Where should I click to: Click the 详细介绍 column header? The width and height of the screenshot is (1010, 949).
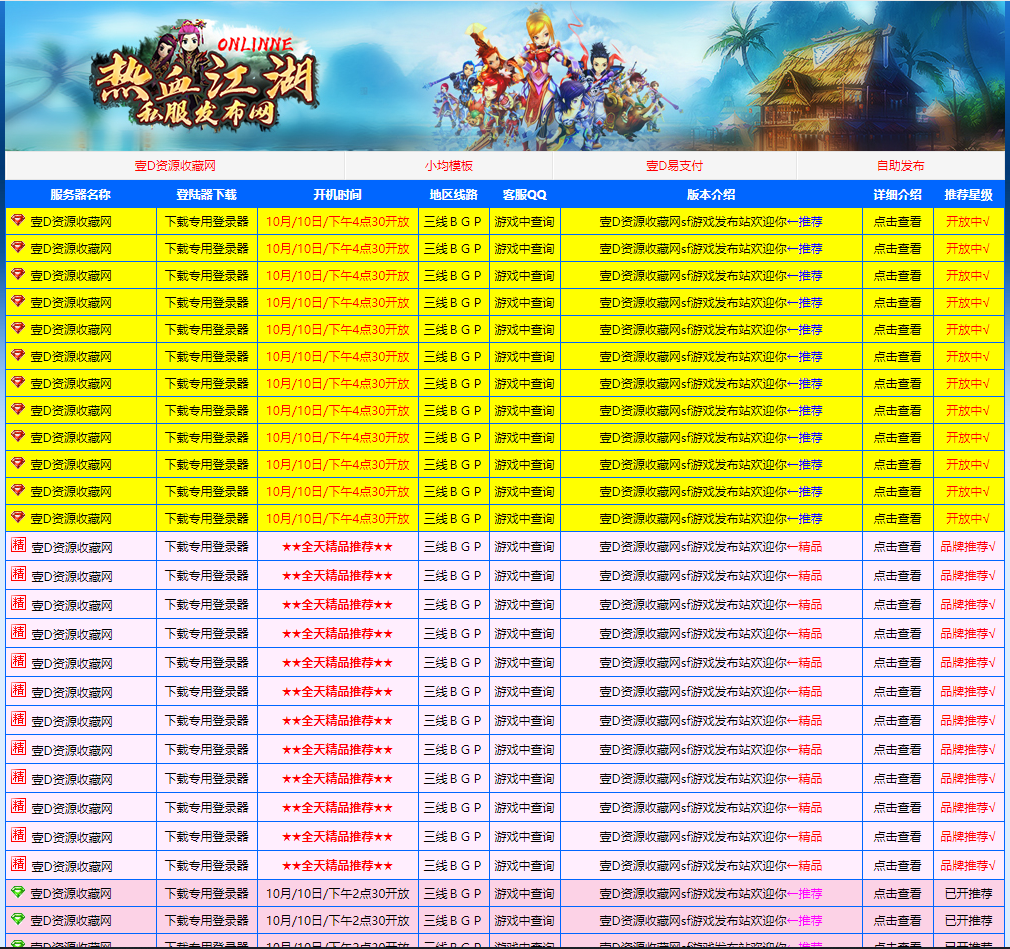pos(897,195)
